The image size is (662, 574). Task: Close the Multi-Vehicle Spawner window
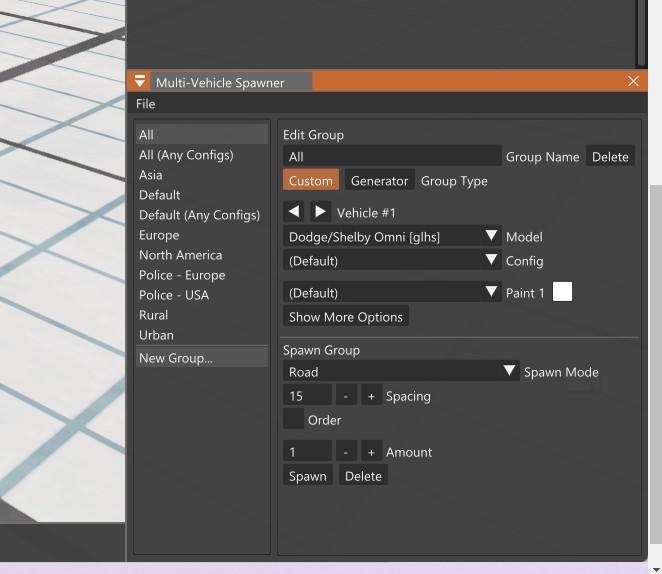tap(633, 82)
